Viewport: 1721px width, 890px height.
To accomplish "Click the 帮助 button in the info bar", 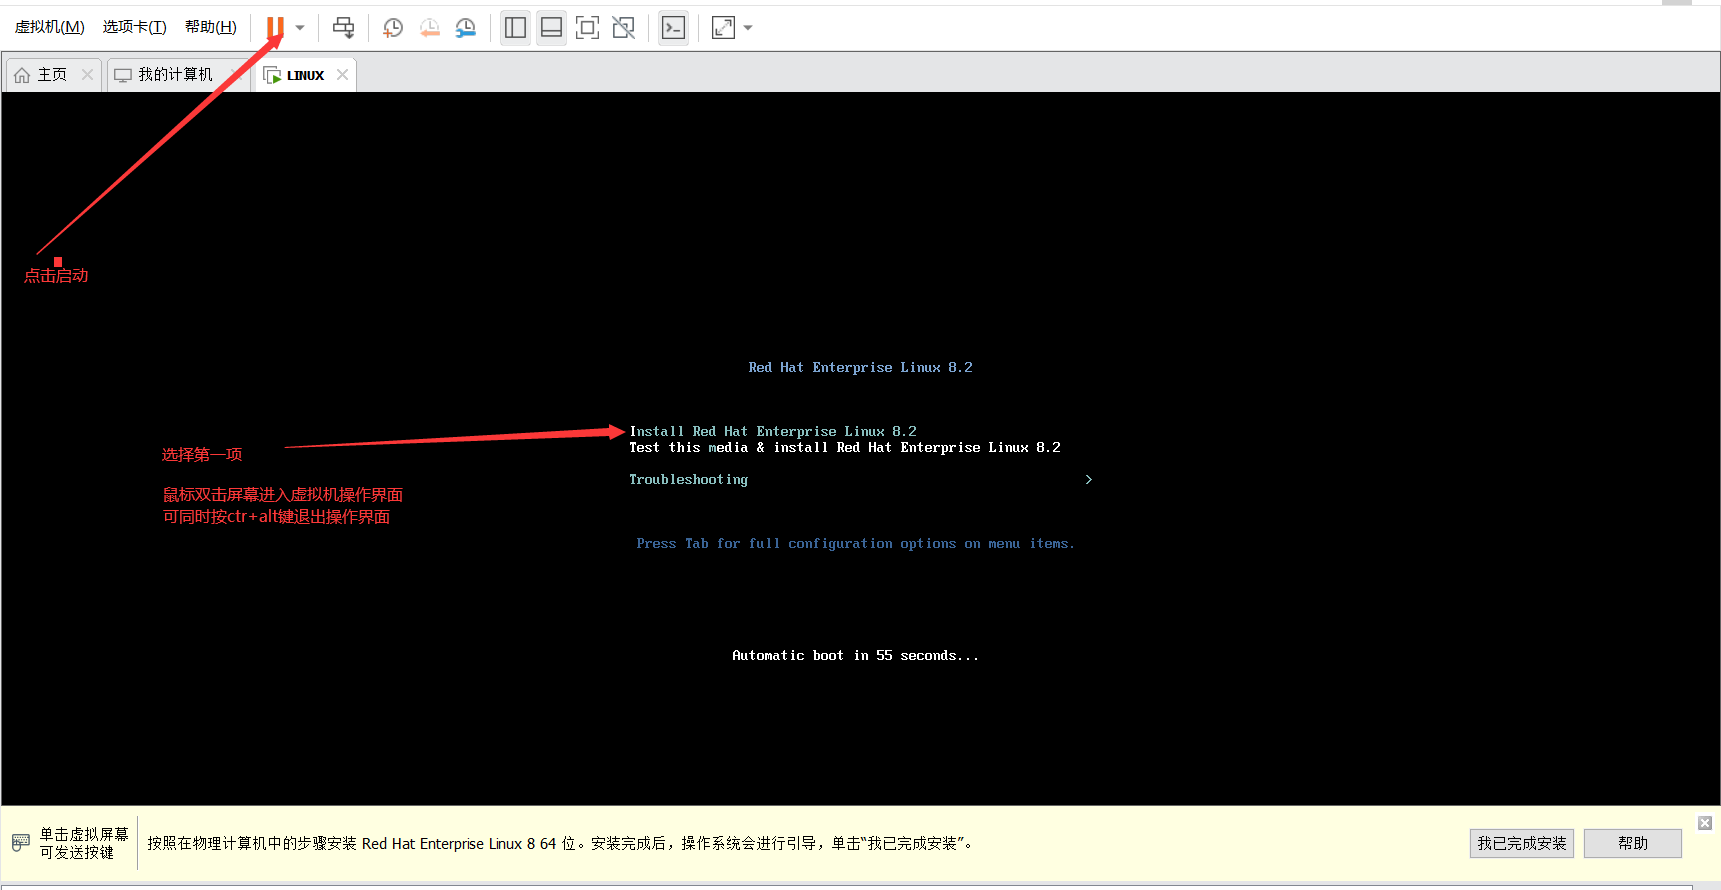I will coord(1633,843).
